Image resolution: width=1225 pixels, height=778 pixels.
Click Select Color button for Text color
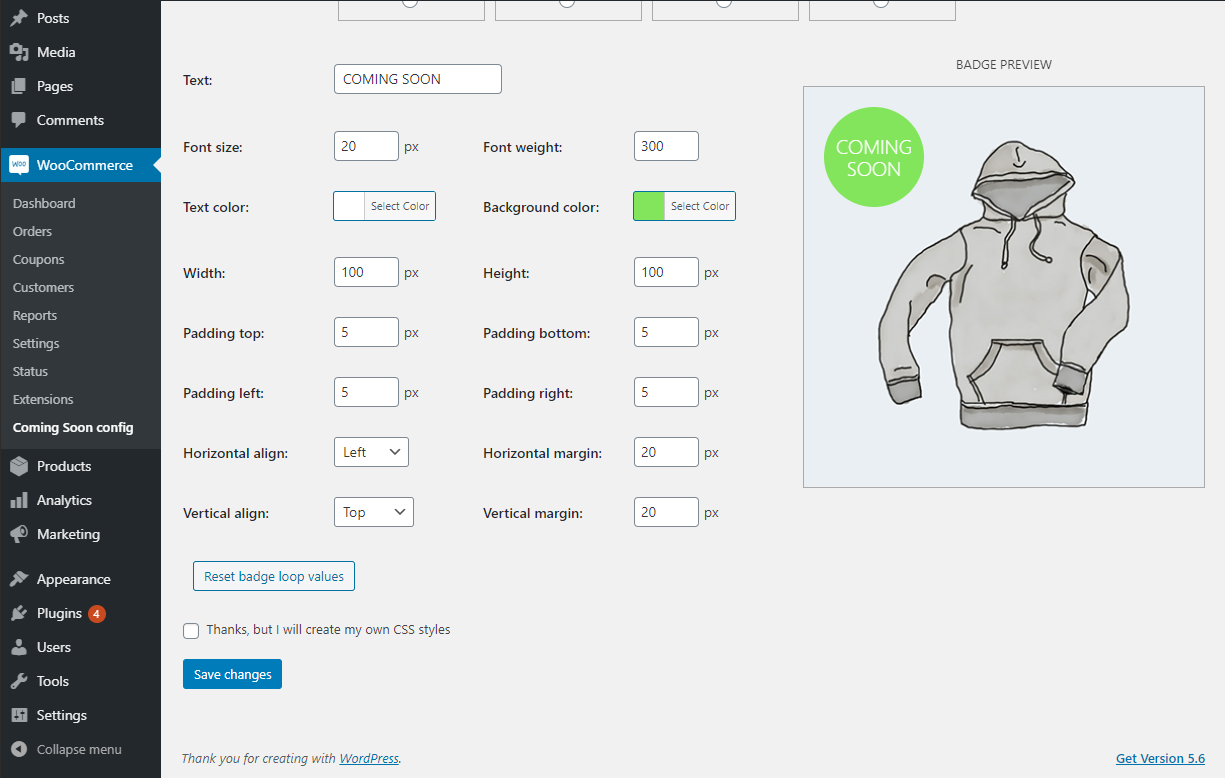point(400,206)
